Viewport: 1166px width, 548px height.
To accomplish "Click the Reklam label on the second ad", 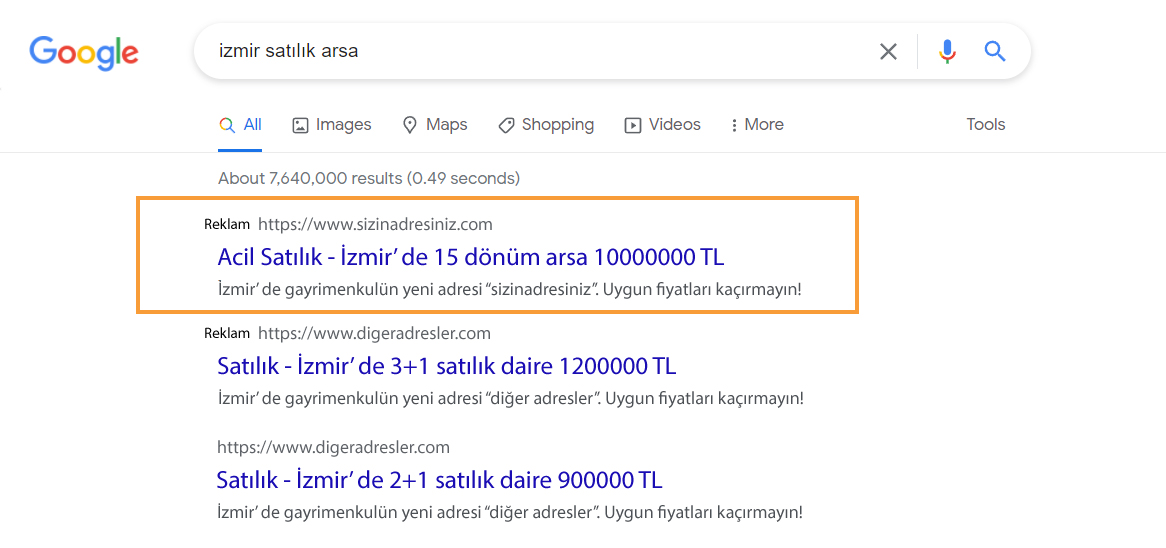I will 227,333.
